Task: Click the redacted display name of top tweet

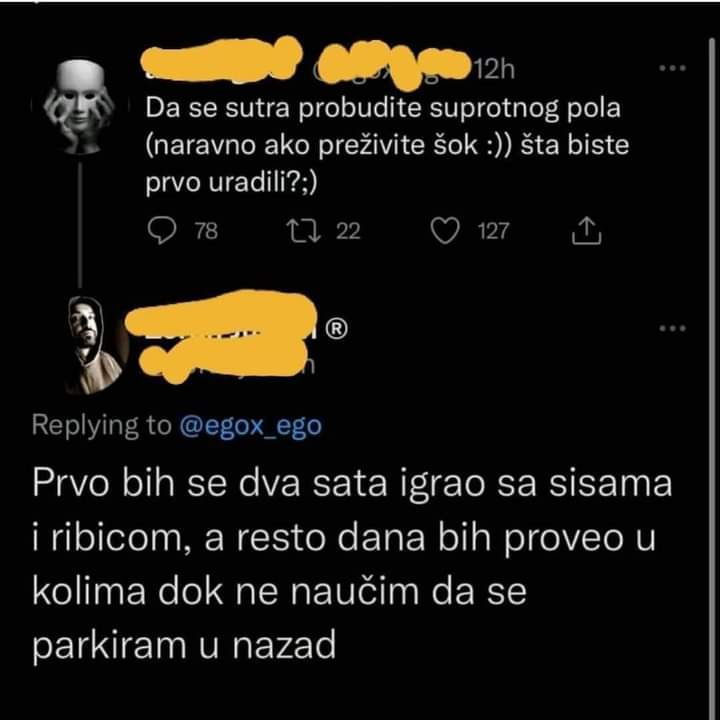Action: (220, 60)
